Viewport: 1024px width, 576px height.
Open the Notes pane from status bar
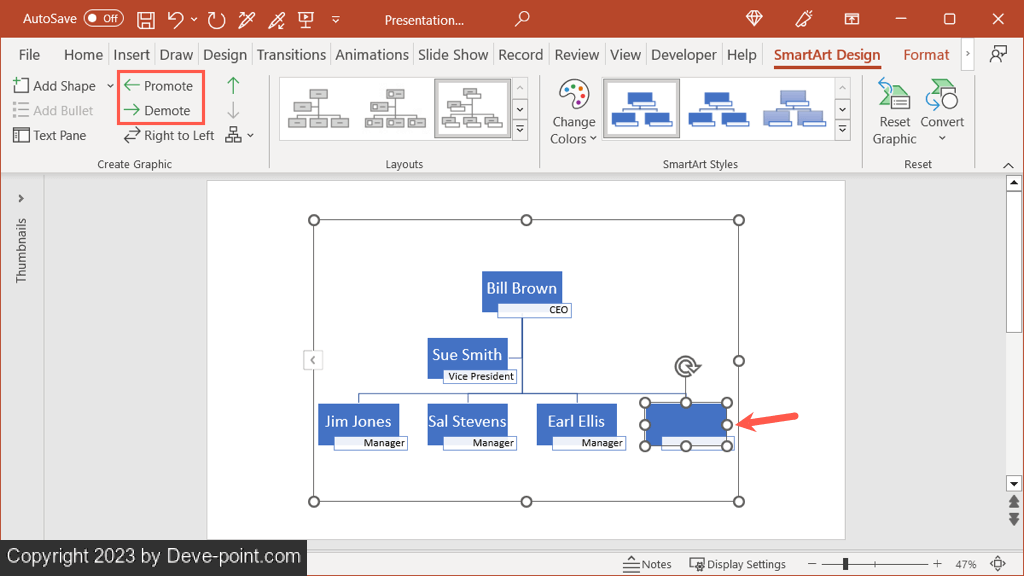click(647, 564)
